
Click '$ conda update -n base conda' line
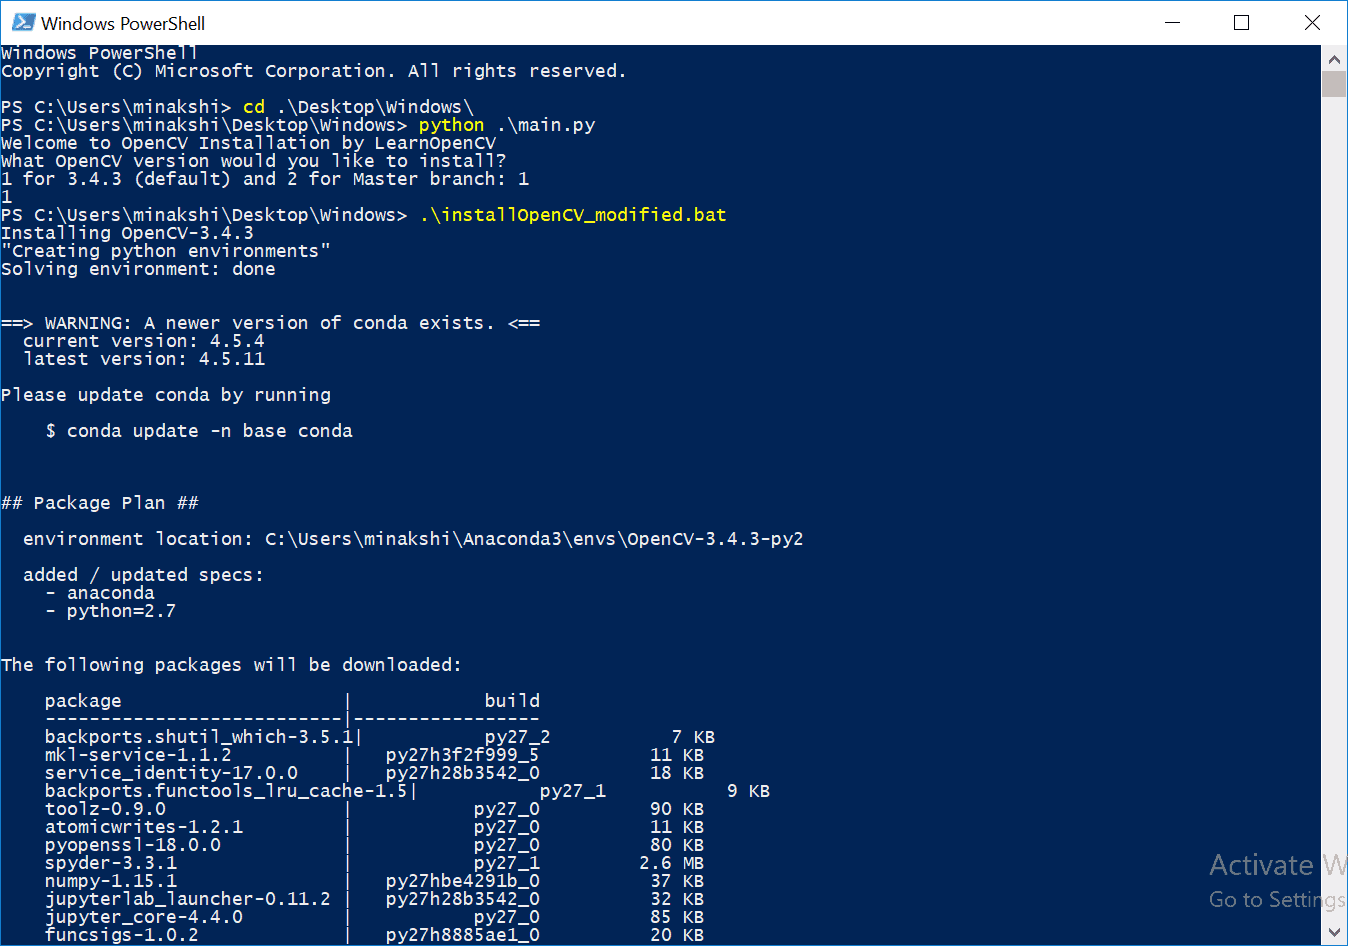pos(199,431)
